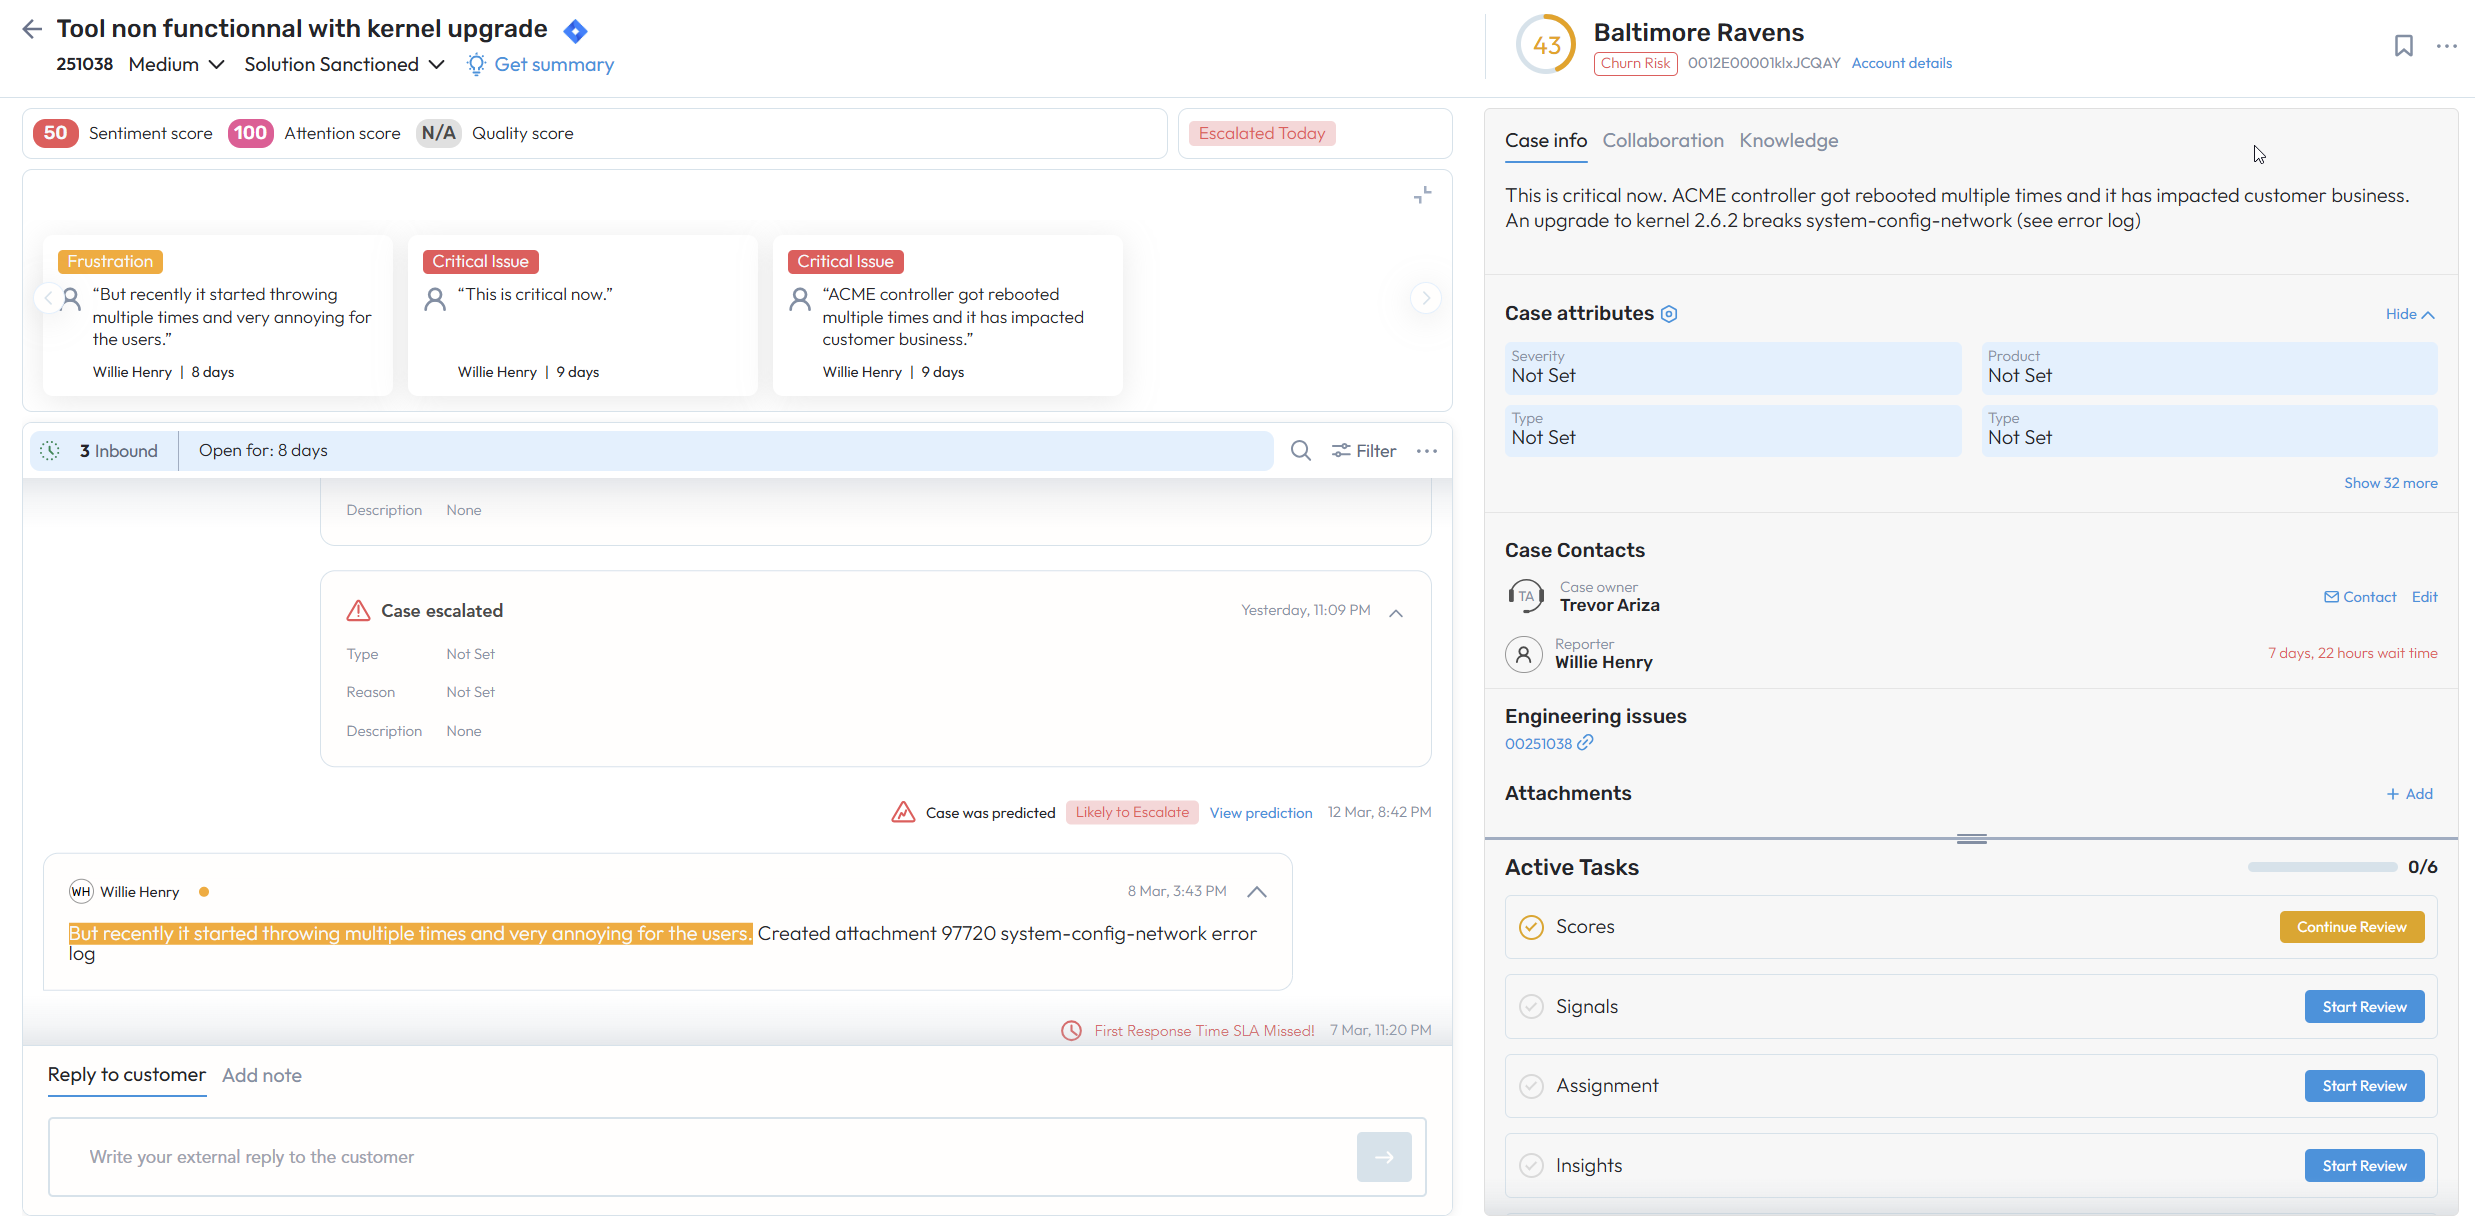Show next signal cards with right arrow
Screen dimensions: 2475x1221
pyautogui.click(x=1425, y=298)
